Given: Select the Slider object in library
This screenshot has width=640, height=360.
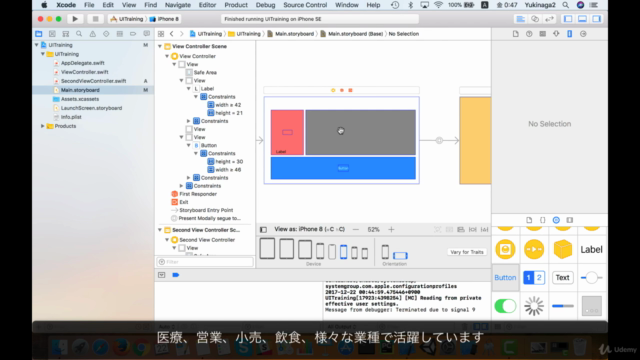Looking at the screenshot, I should tap(591, 278).
